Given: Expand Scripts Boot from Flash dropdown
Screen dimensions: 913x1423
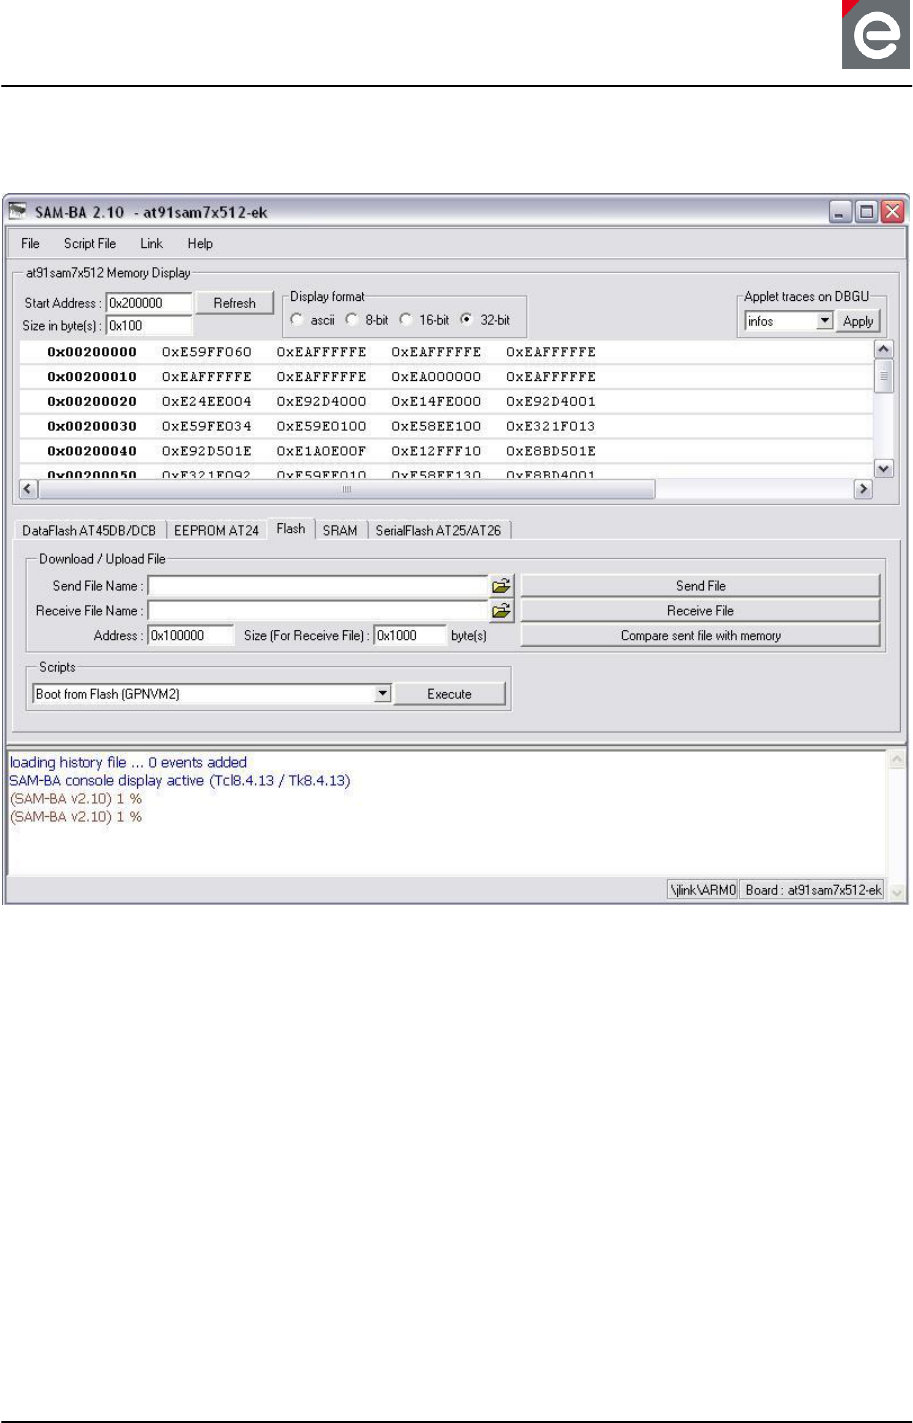Looking at the screenshot, I should 382,694.
